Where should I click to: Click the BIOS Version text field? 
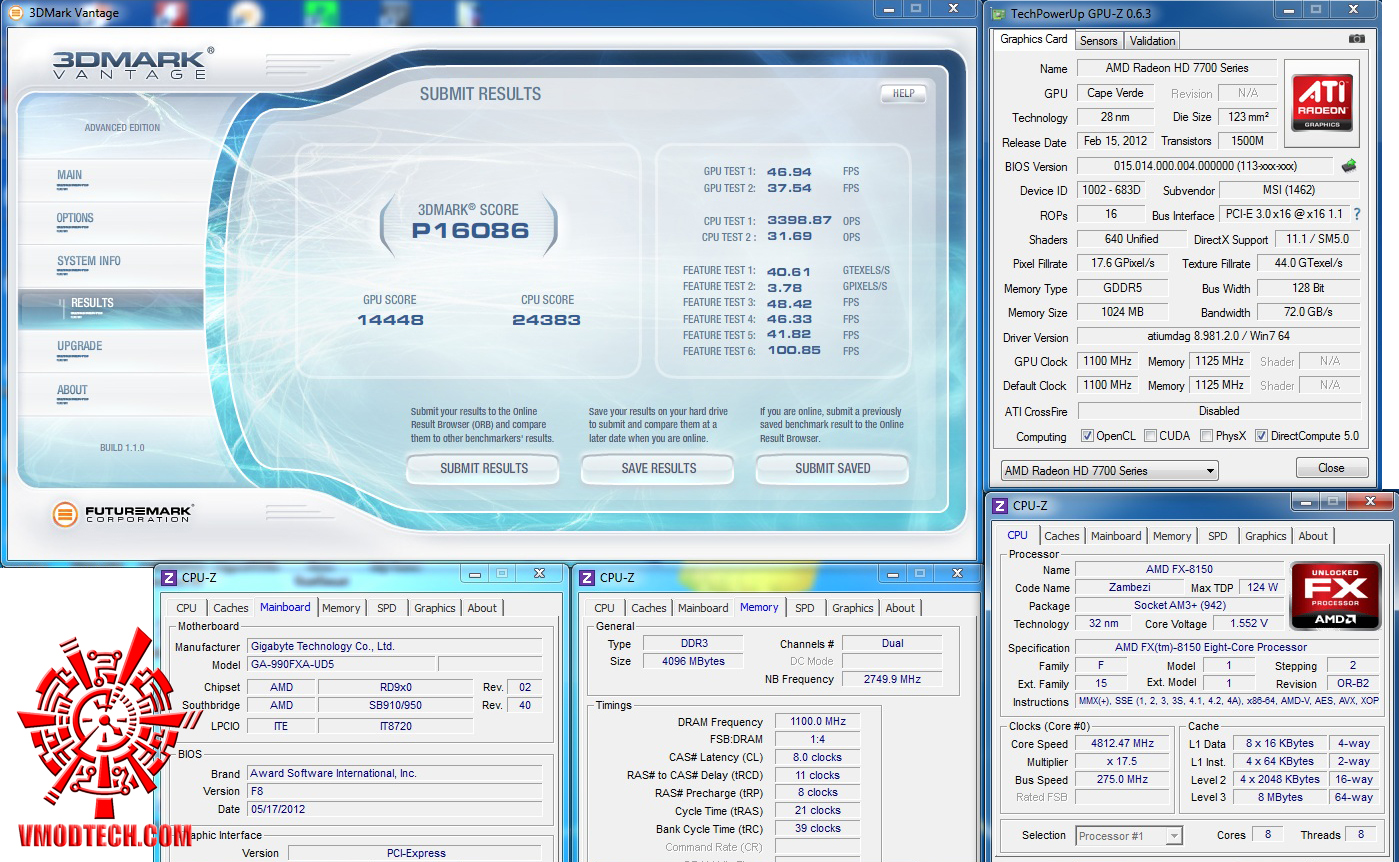(1204, 167)
